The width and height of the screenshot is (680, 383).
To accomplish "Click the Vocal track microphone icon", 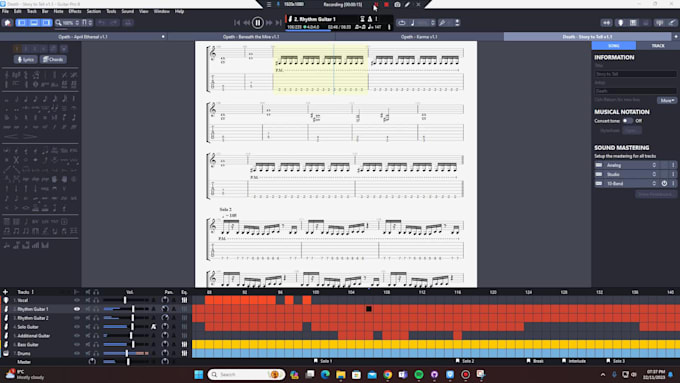I will (x=6, y=300).
